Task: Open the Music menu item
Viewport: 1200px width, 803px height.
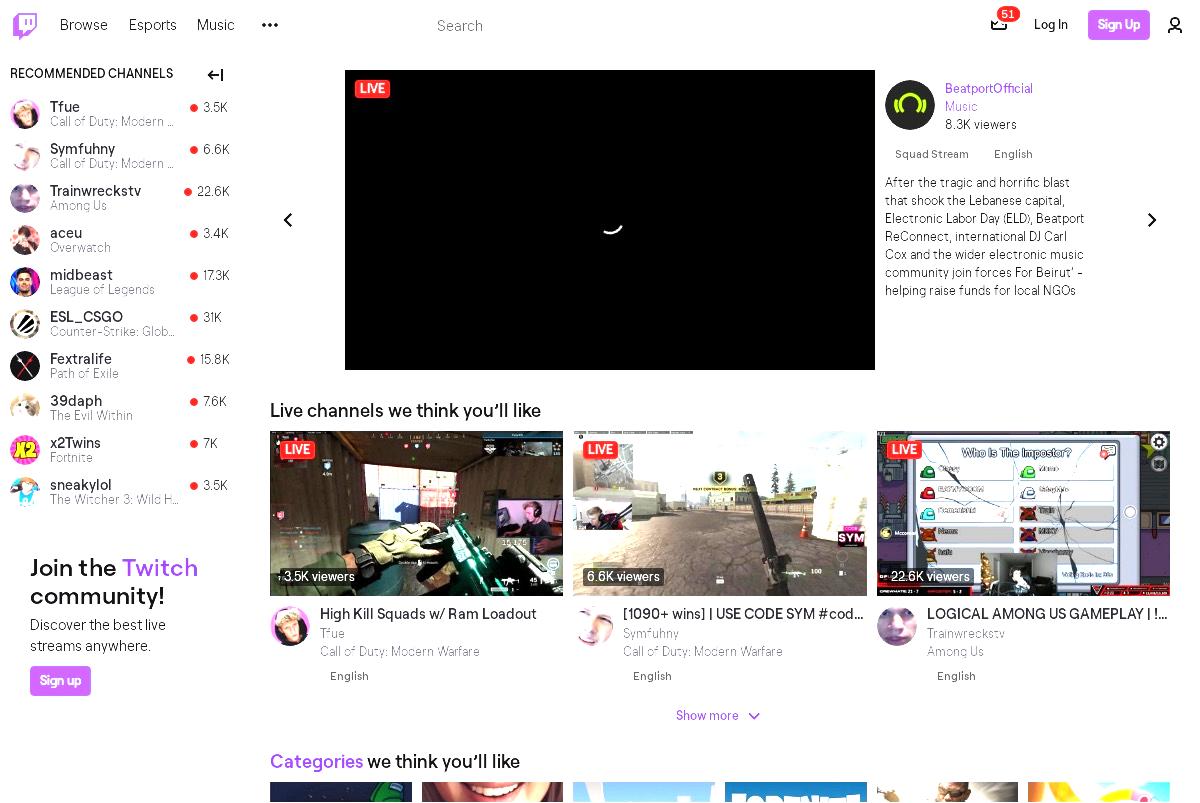Action: click(x=216, y=25)
